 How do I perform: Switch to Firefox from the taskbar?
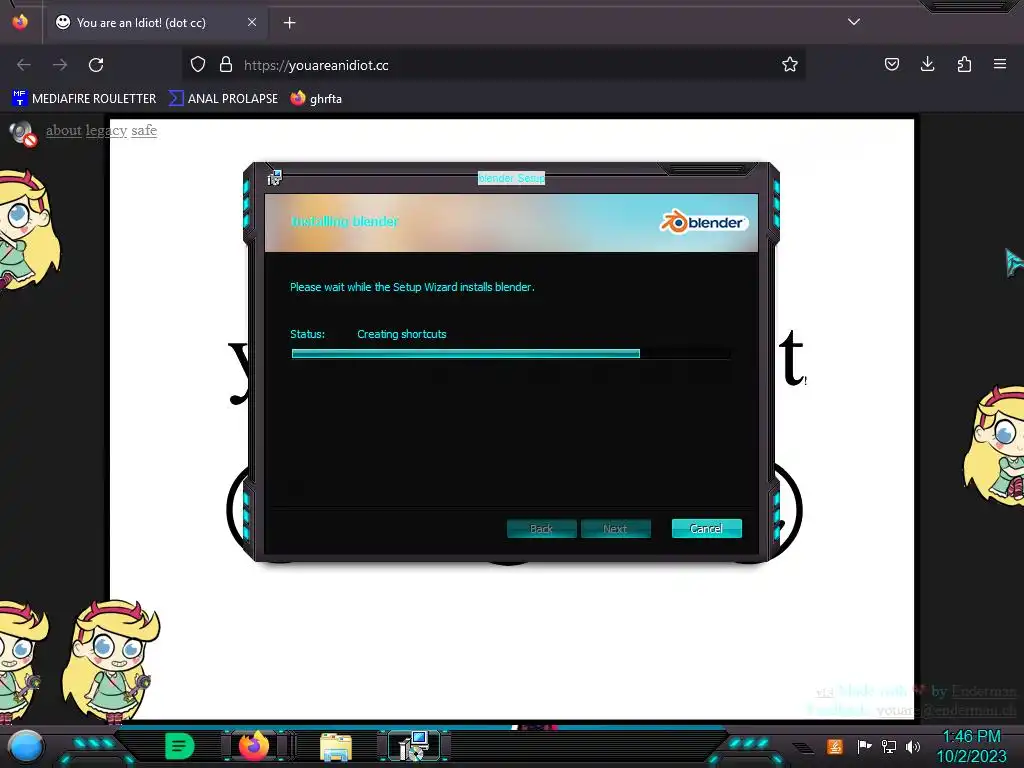[254, 746]
